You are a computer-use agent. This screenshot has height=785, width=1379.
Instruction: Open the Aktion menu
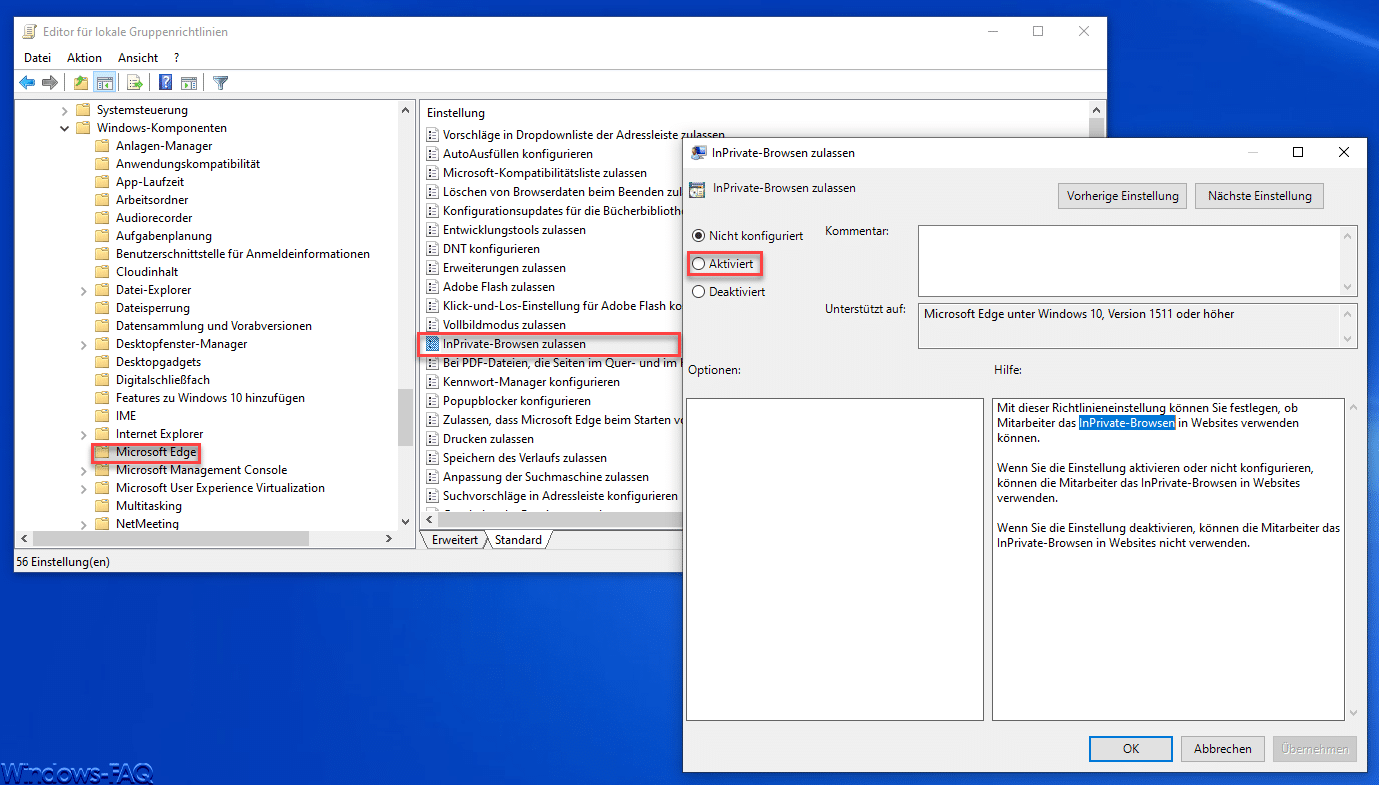coord(84,58)
